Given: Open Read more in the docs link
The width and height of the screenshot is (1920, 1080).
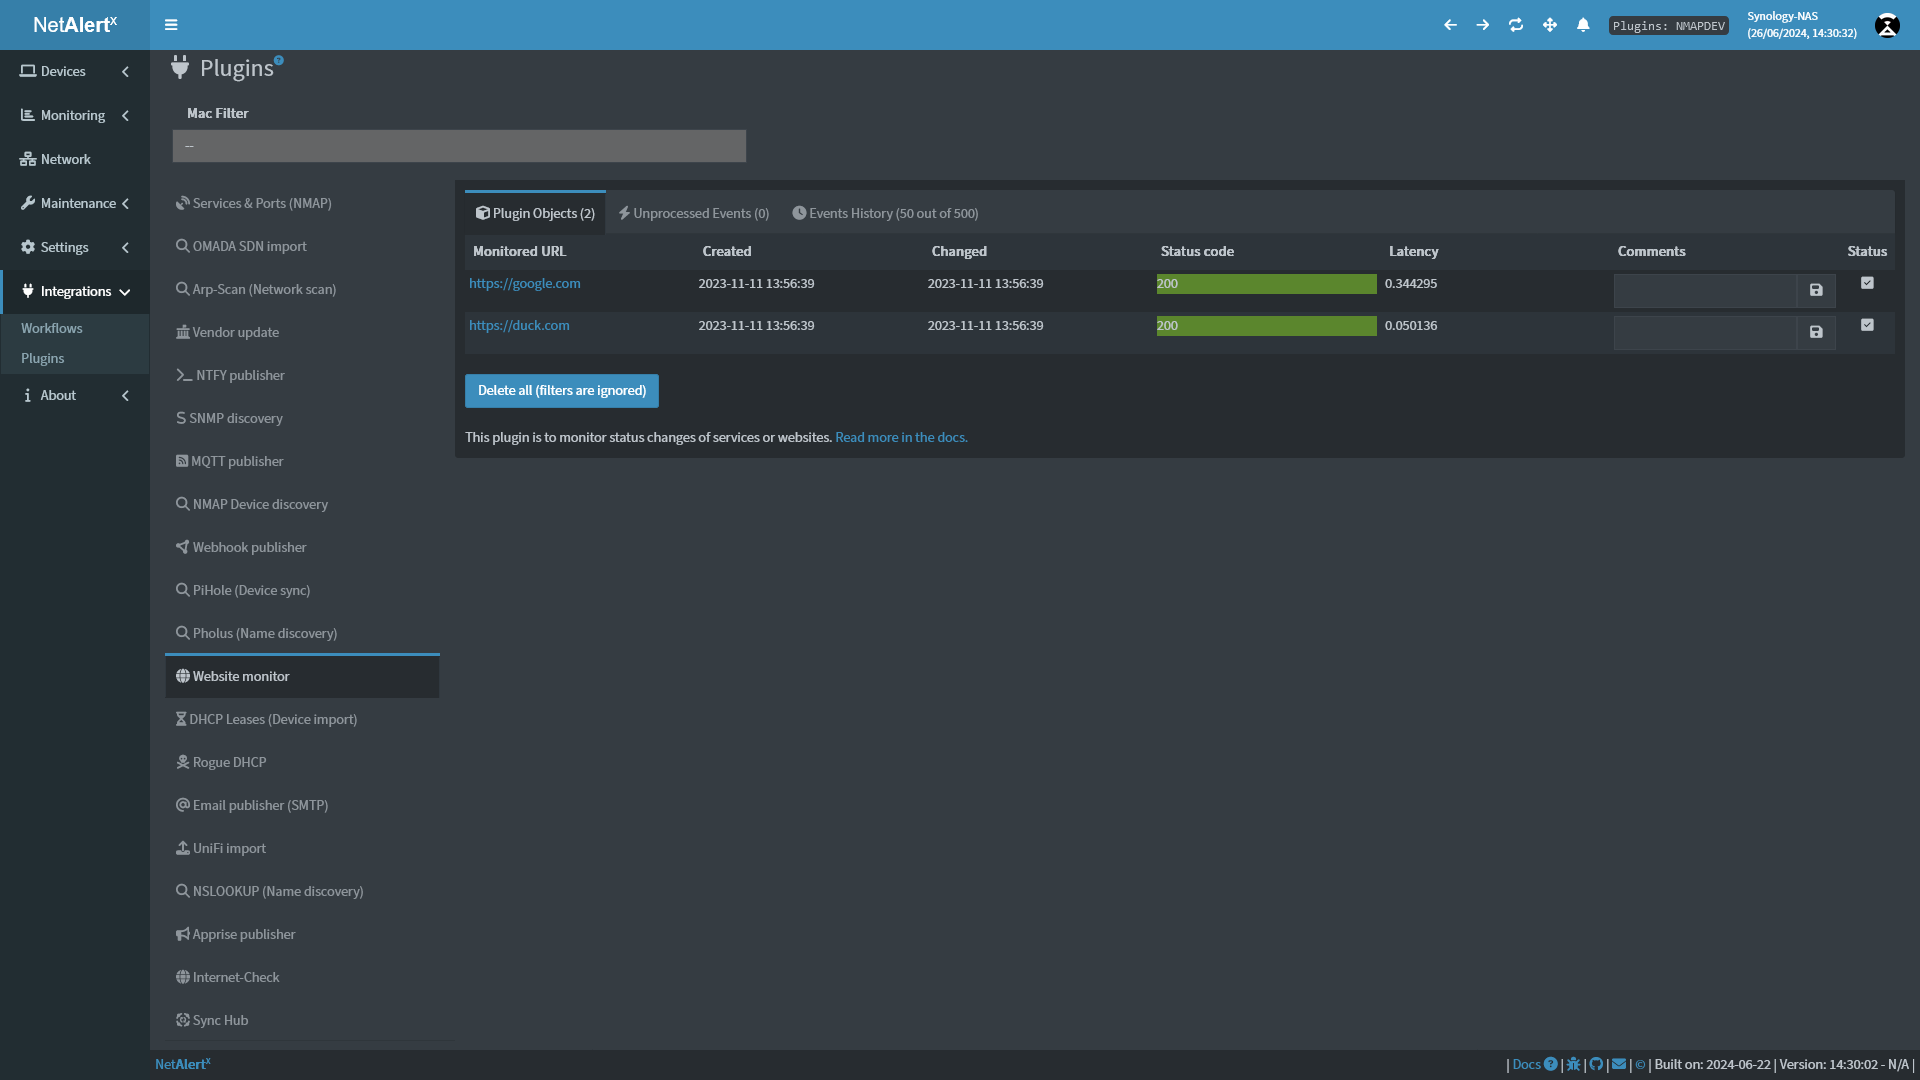Looking at the screenshot, I should tap(901, 437).
